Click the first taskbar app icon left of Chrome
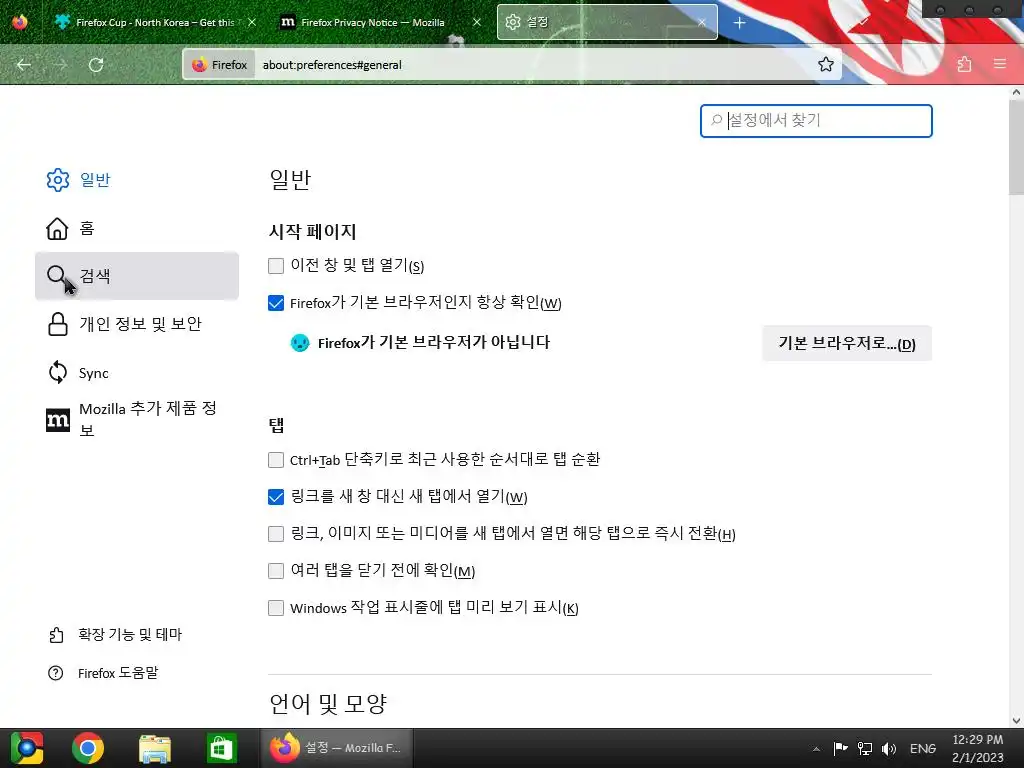1024x768 pixels. click(x=26, y=748)
